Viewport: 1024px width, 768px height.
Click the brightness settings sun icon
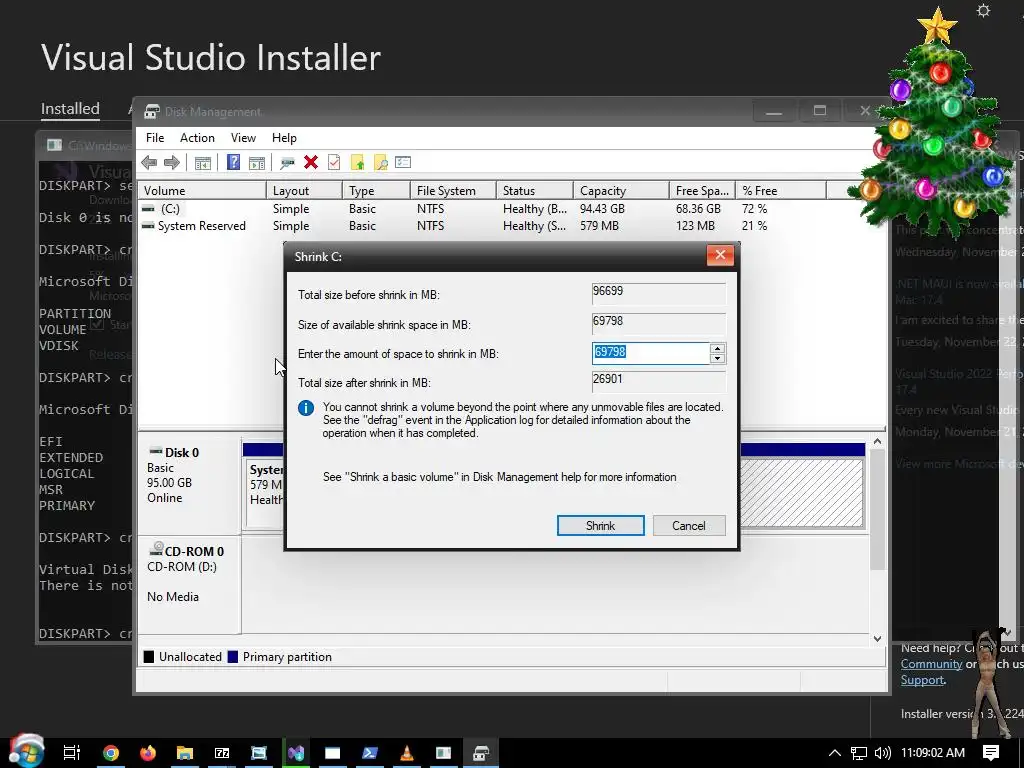[x=984, y=11]
